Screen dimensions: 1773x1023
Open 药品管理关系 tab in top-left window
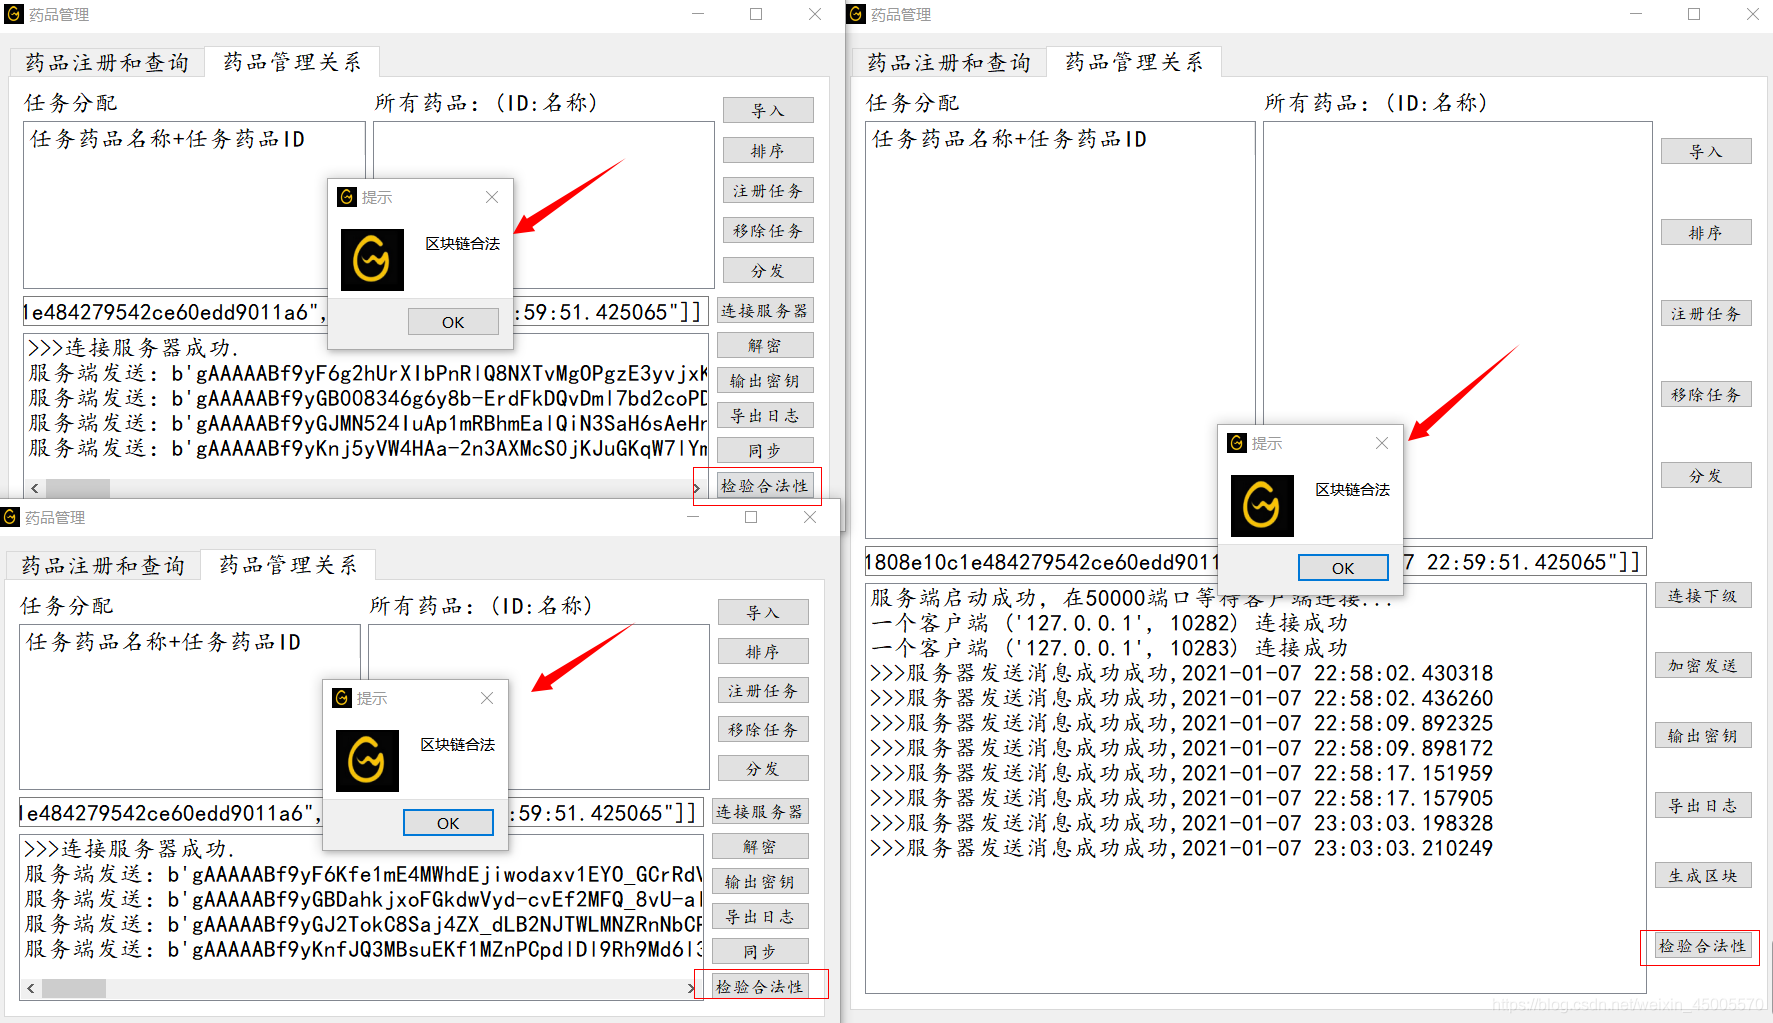click(x=292, y=61)
